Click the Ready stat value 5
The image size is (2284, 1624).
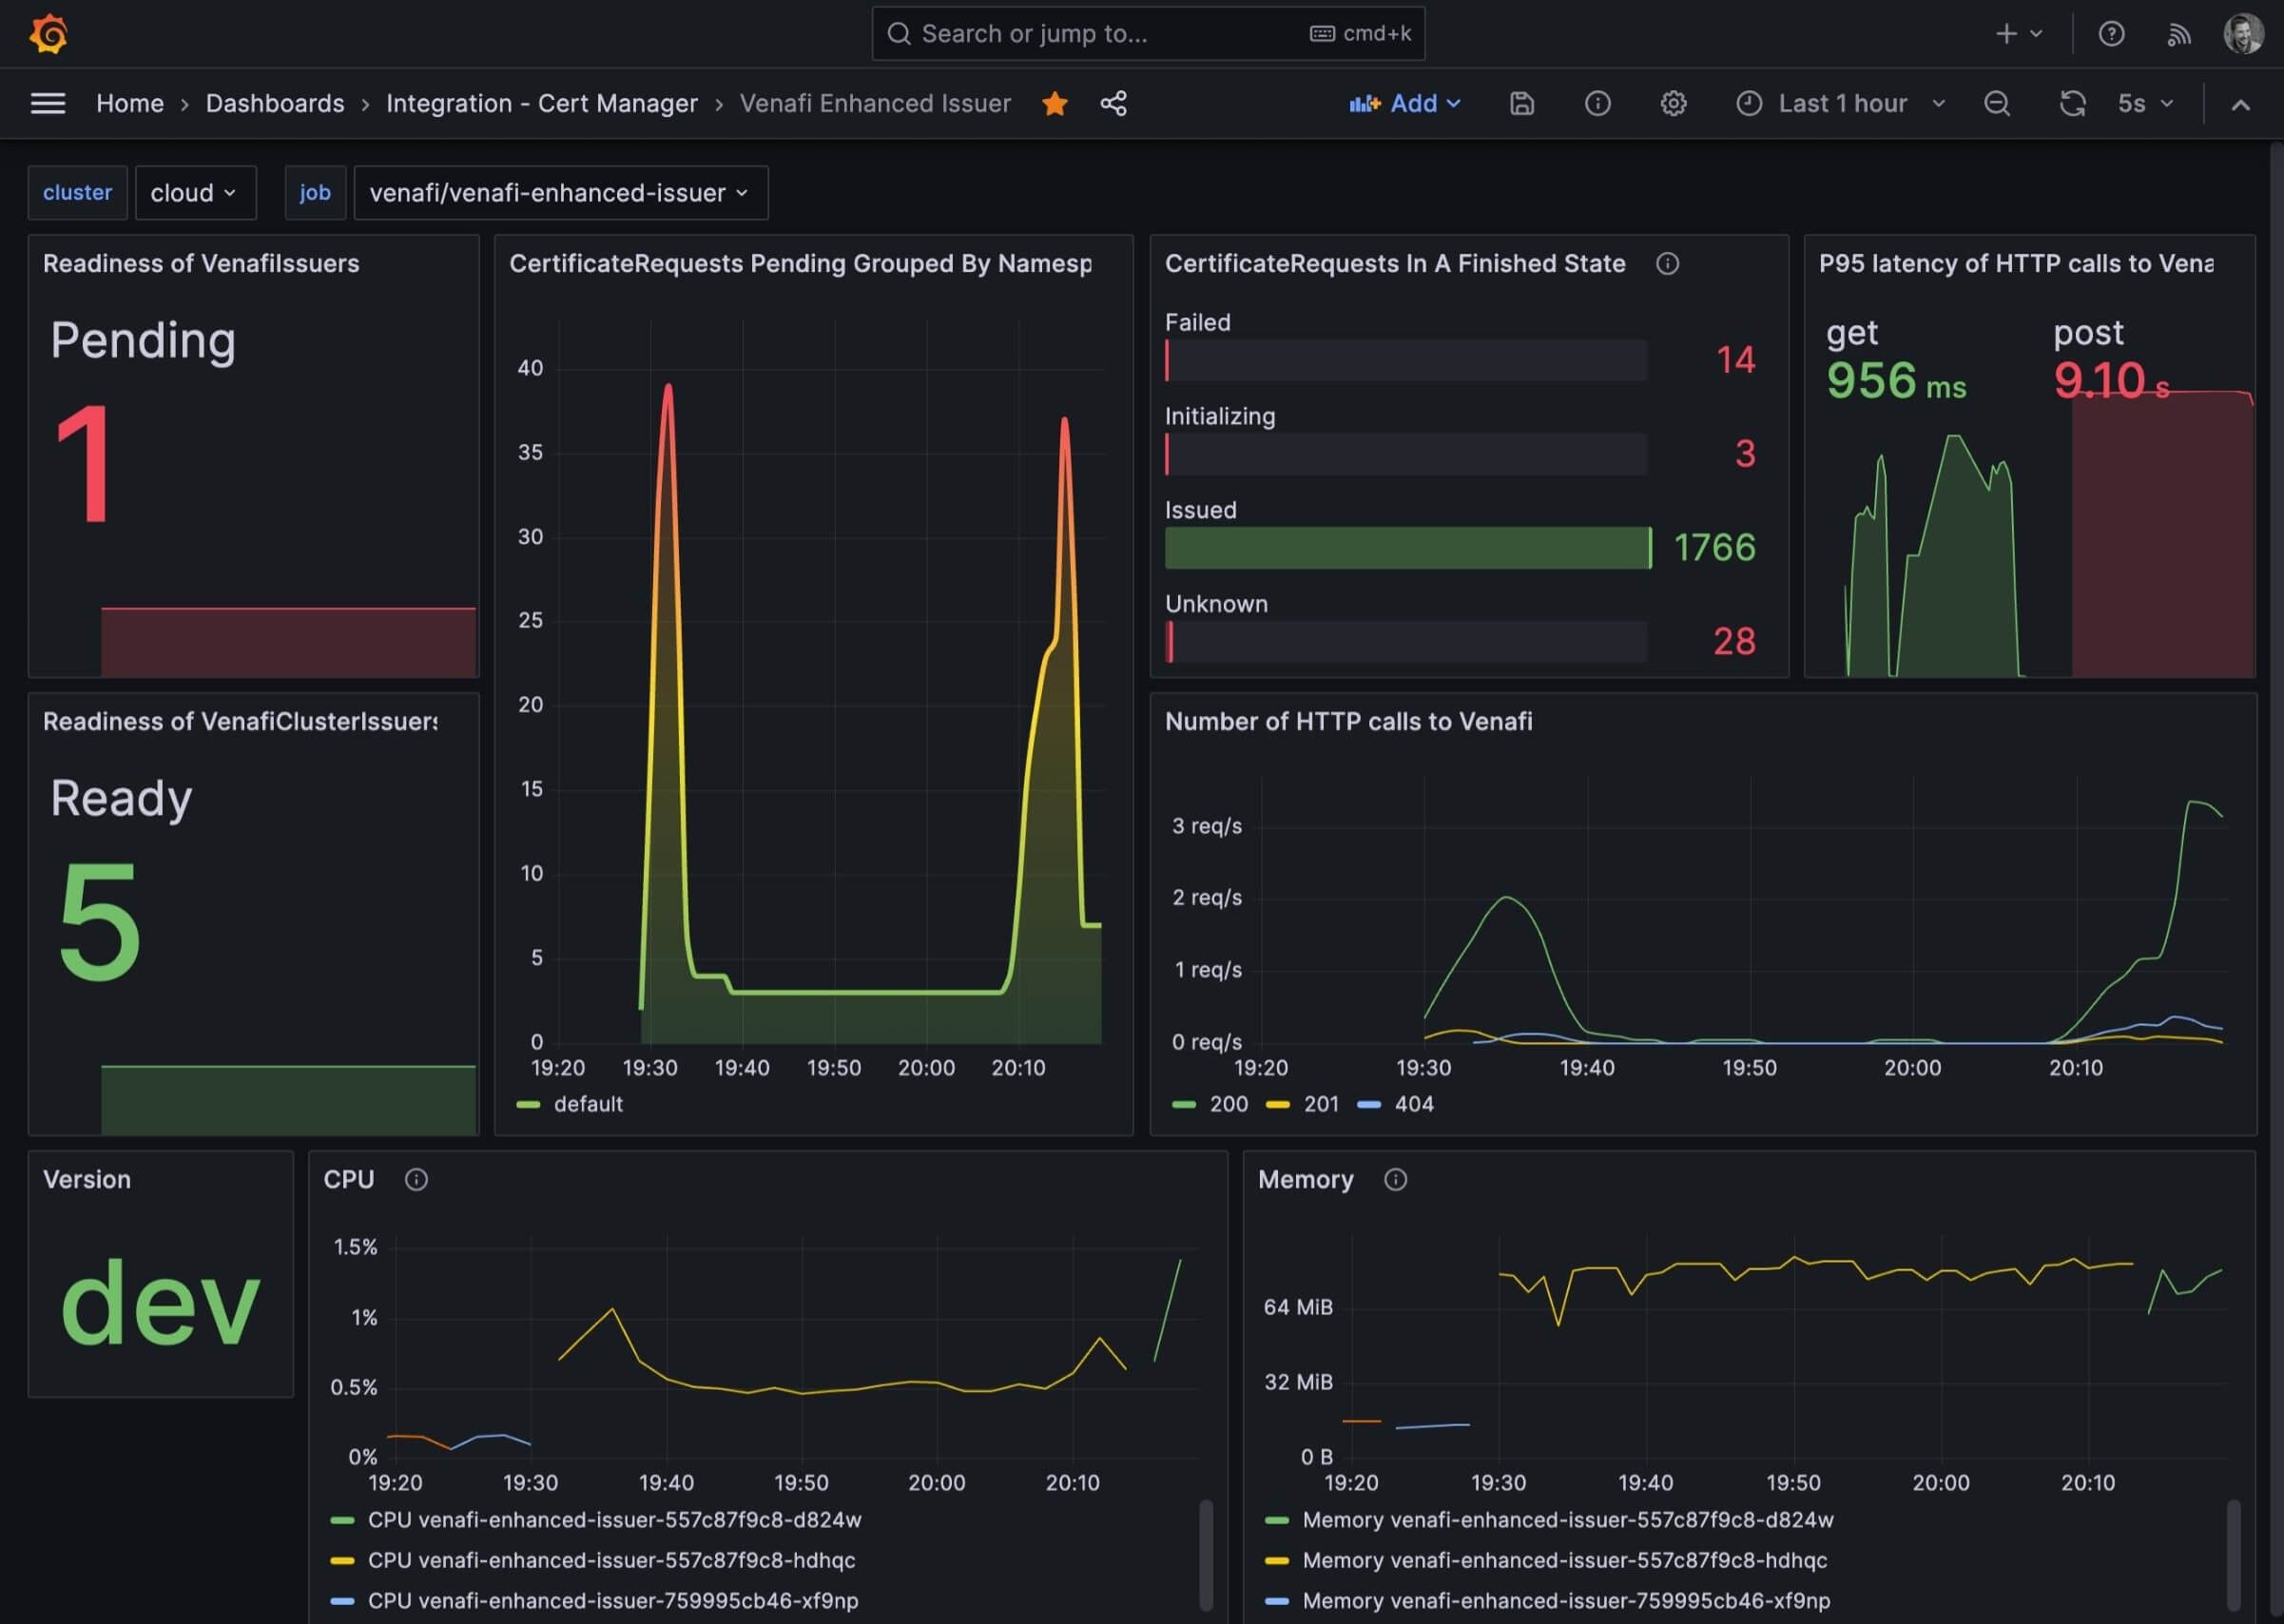pyautogui.click(x=98, y=921)
